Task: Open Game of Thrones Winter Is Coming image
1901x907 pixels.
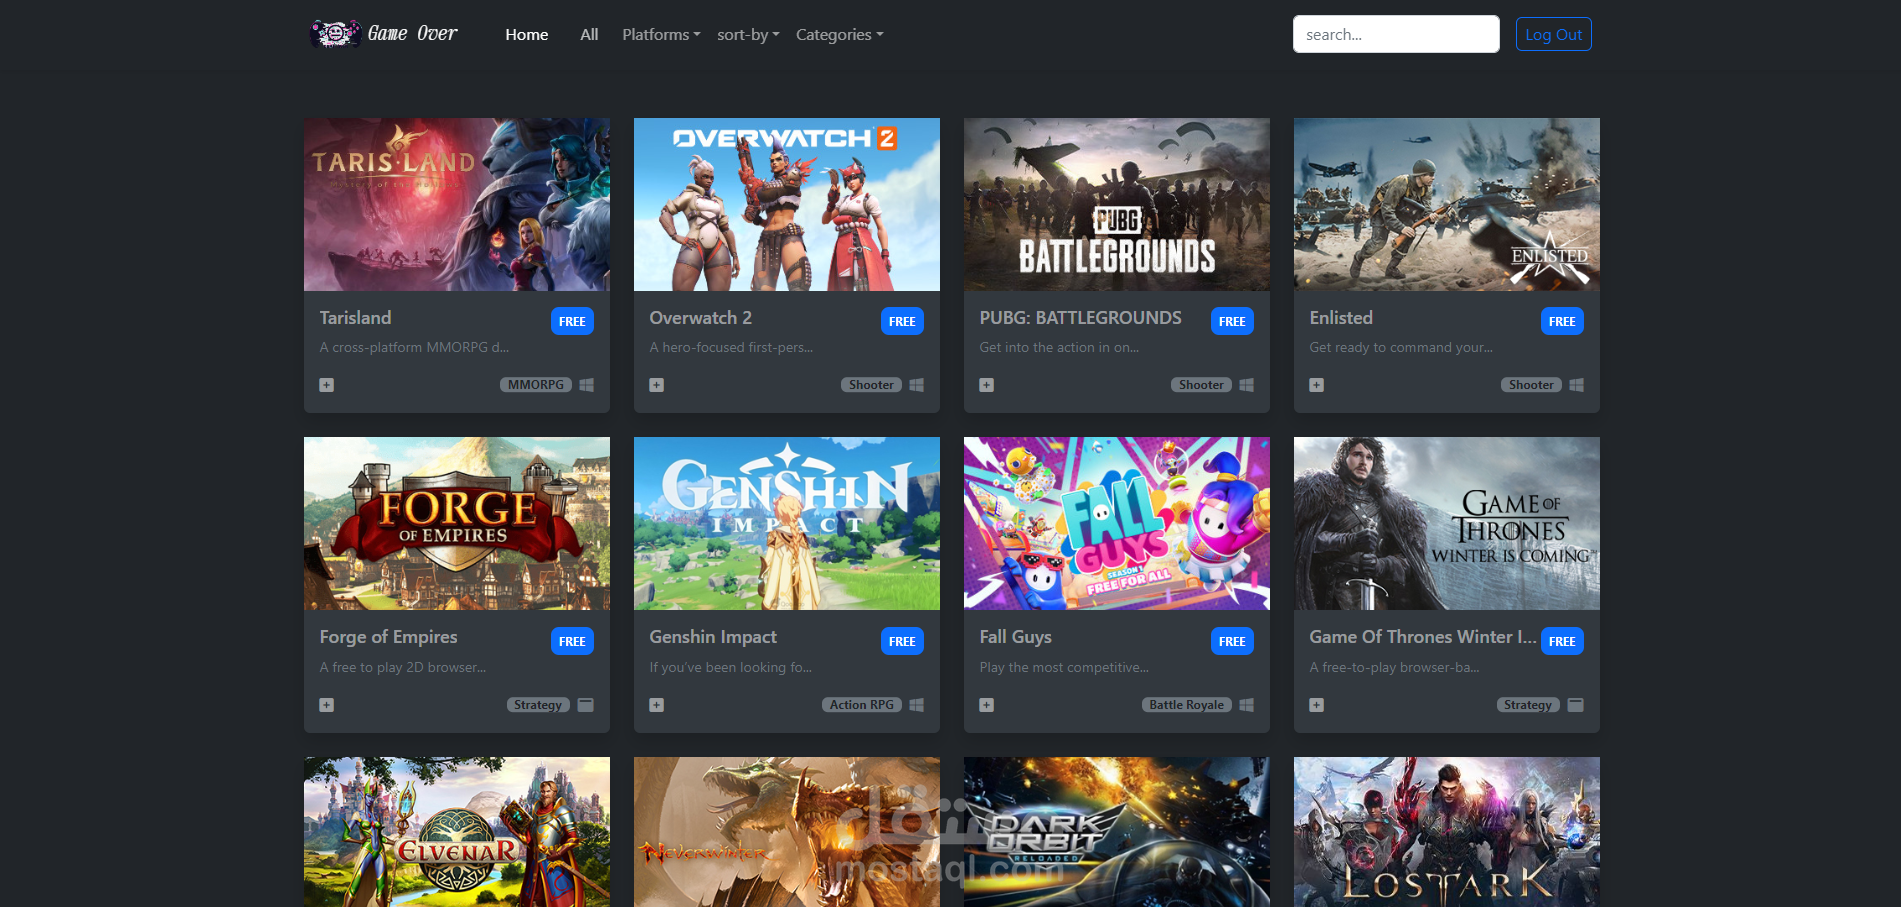Action: [1447, 523]
